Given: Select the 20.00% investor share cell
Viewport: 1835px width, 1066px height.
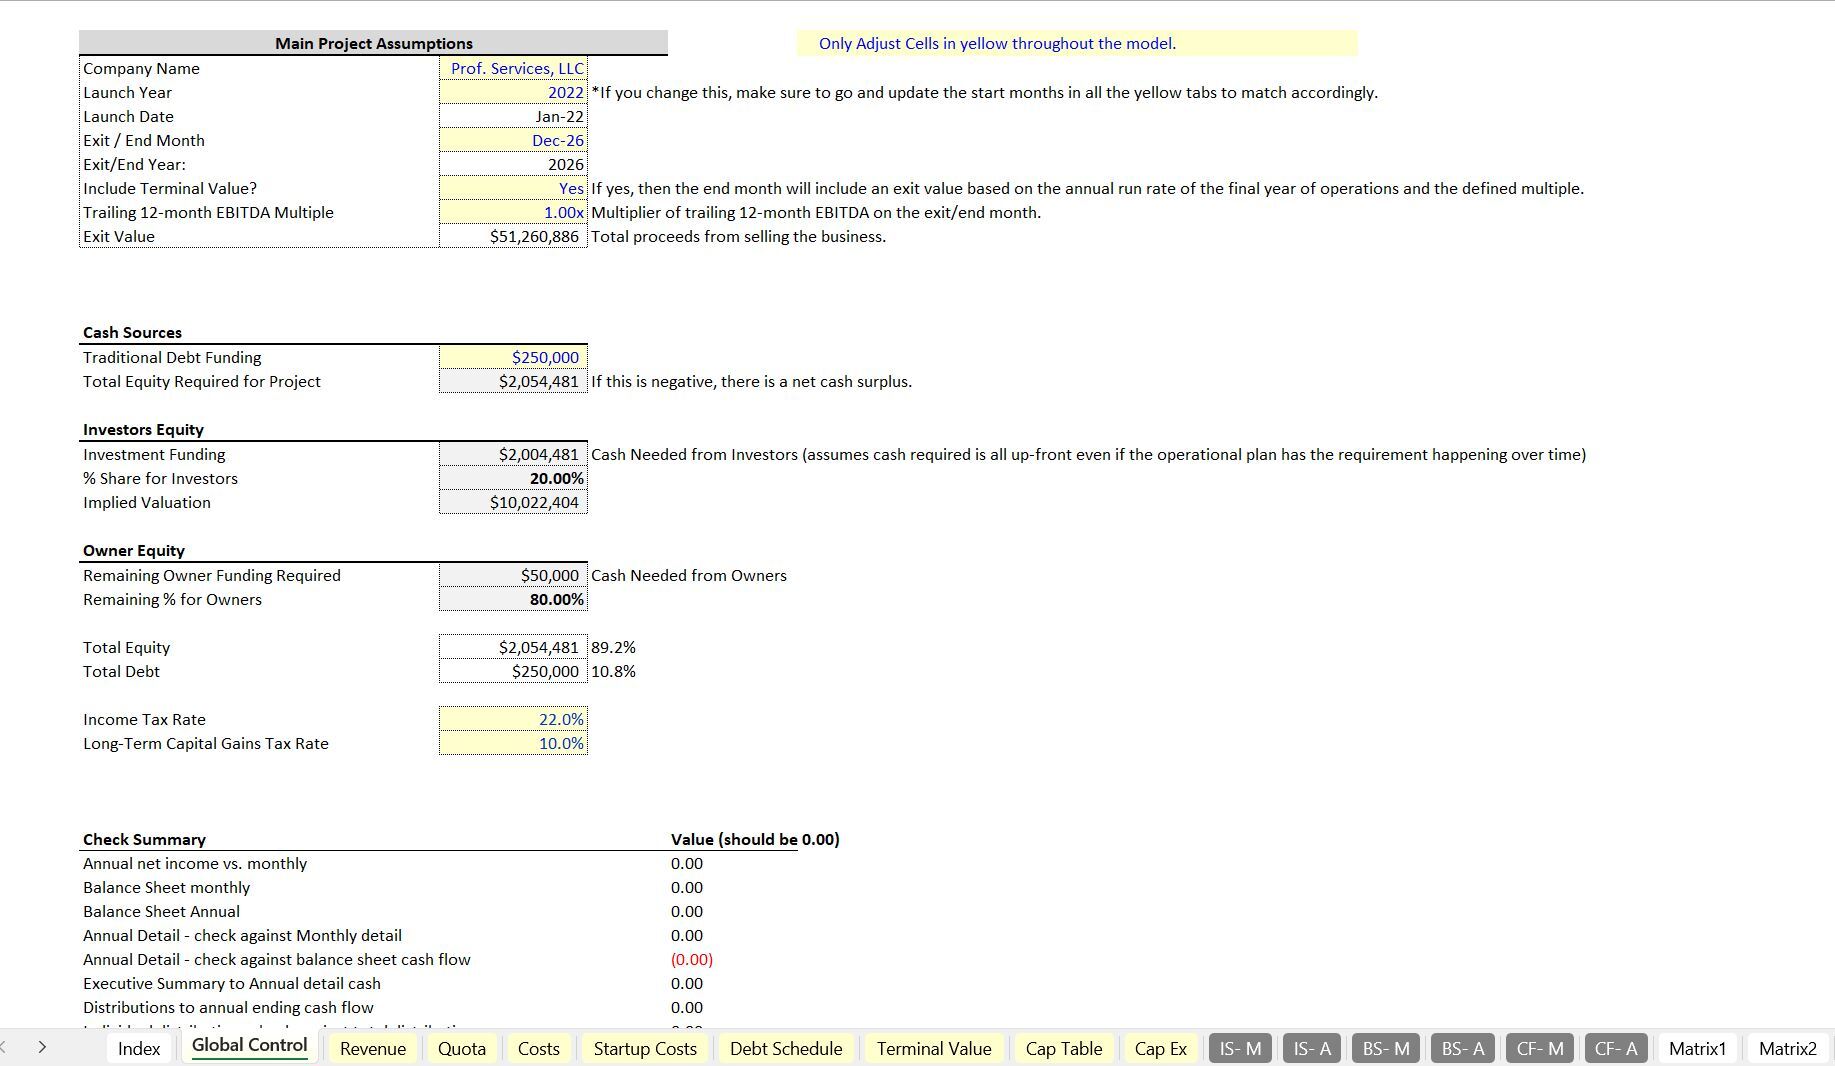Looking at the screenshot, I should (513, 478).
